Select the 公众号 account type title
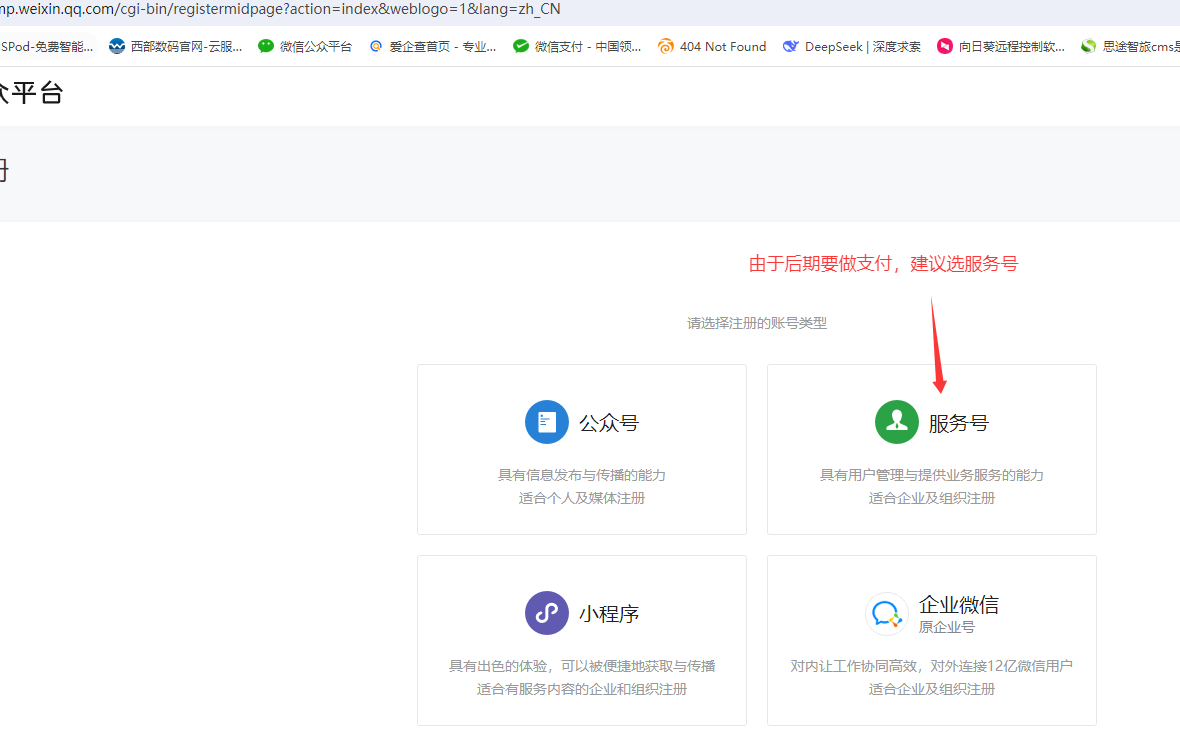Viewport: 1180px width, 752px height. coord(608,423)
